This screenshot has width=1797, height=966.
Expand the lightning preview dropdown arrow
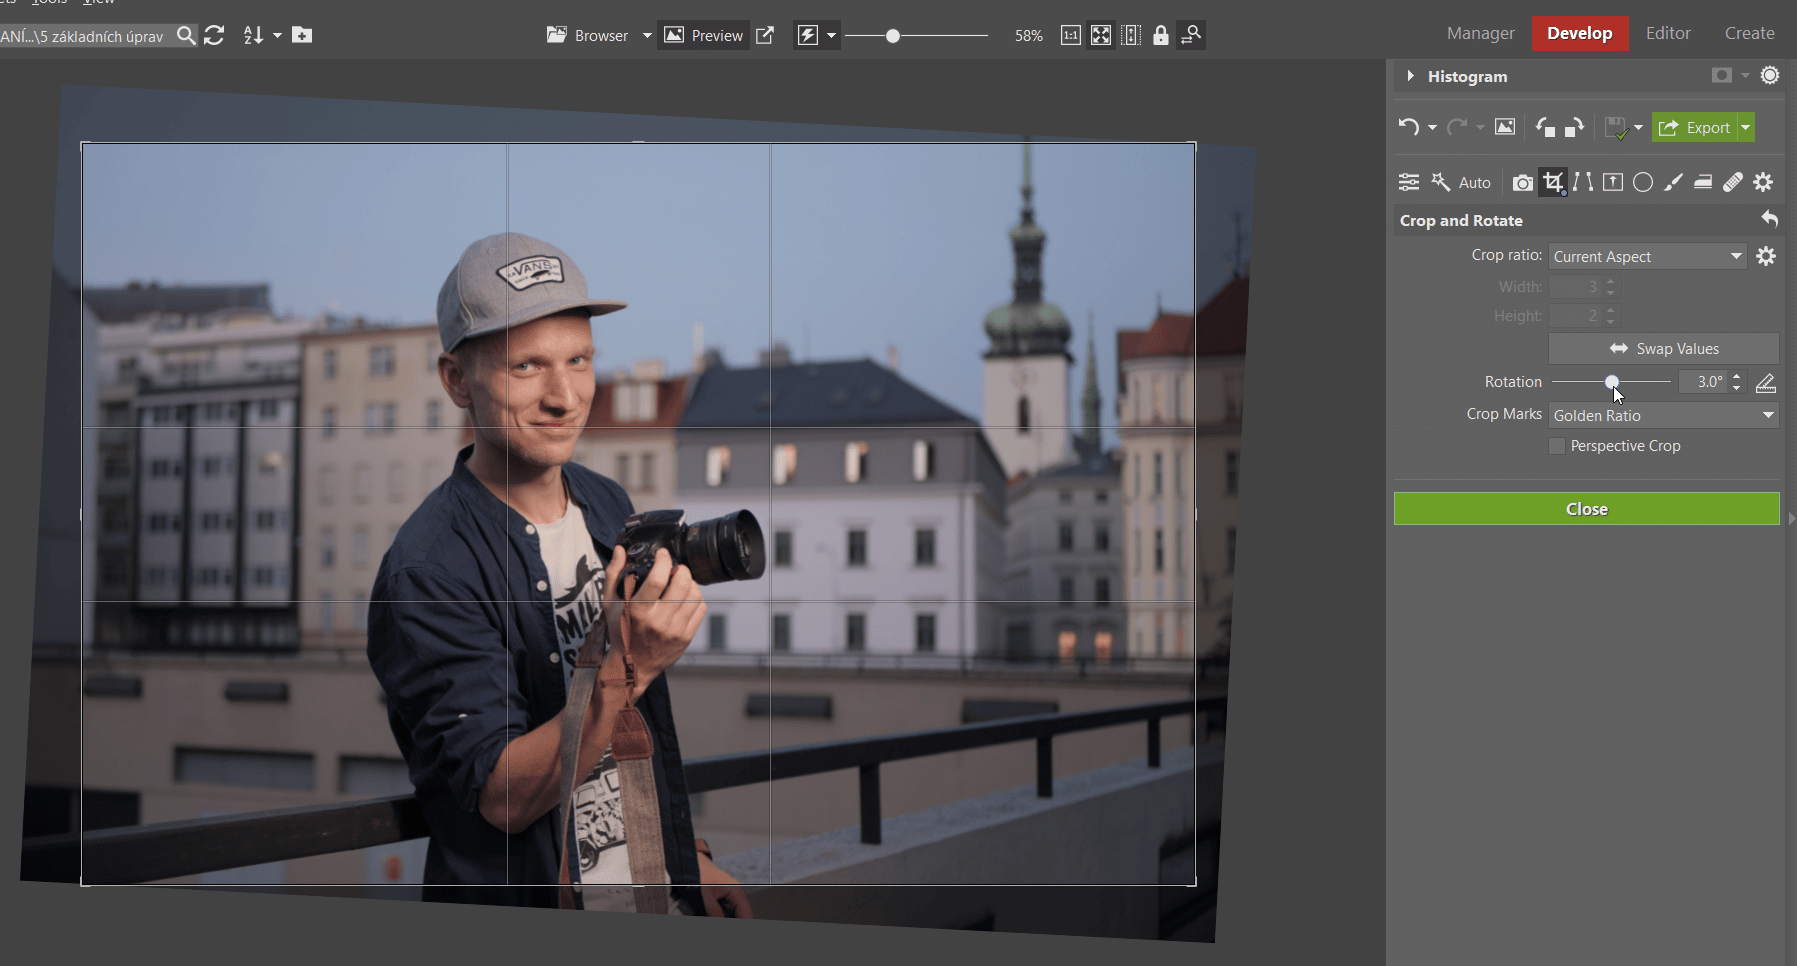[831, 36]
